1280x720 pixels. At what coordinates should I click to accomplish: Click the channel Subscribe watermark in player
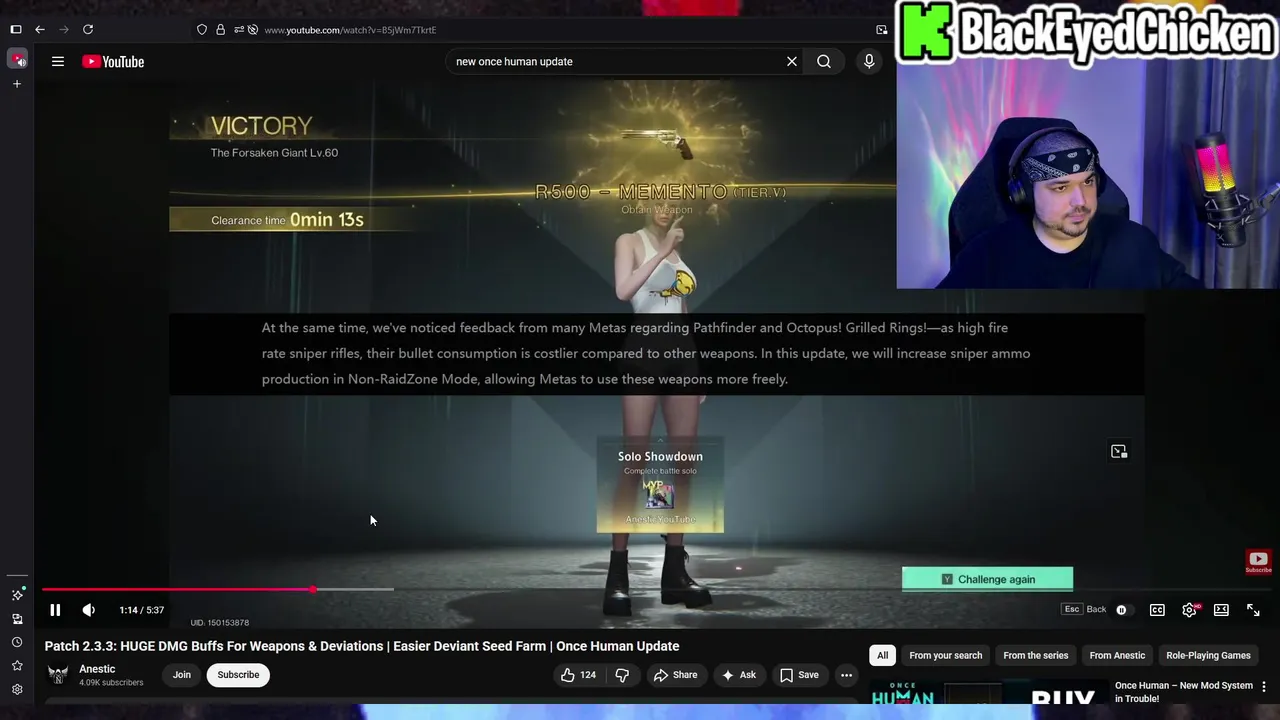click(x=1258, y=562)
